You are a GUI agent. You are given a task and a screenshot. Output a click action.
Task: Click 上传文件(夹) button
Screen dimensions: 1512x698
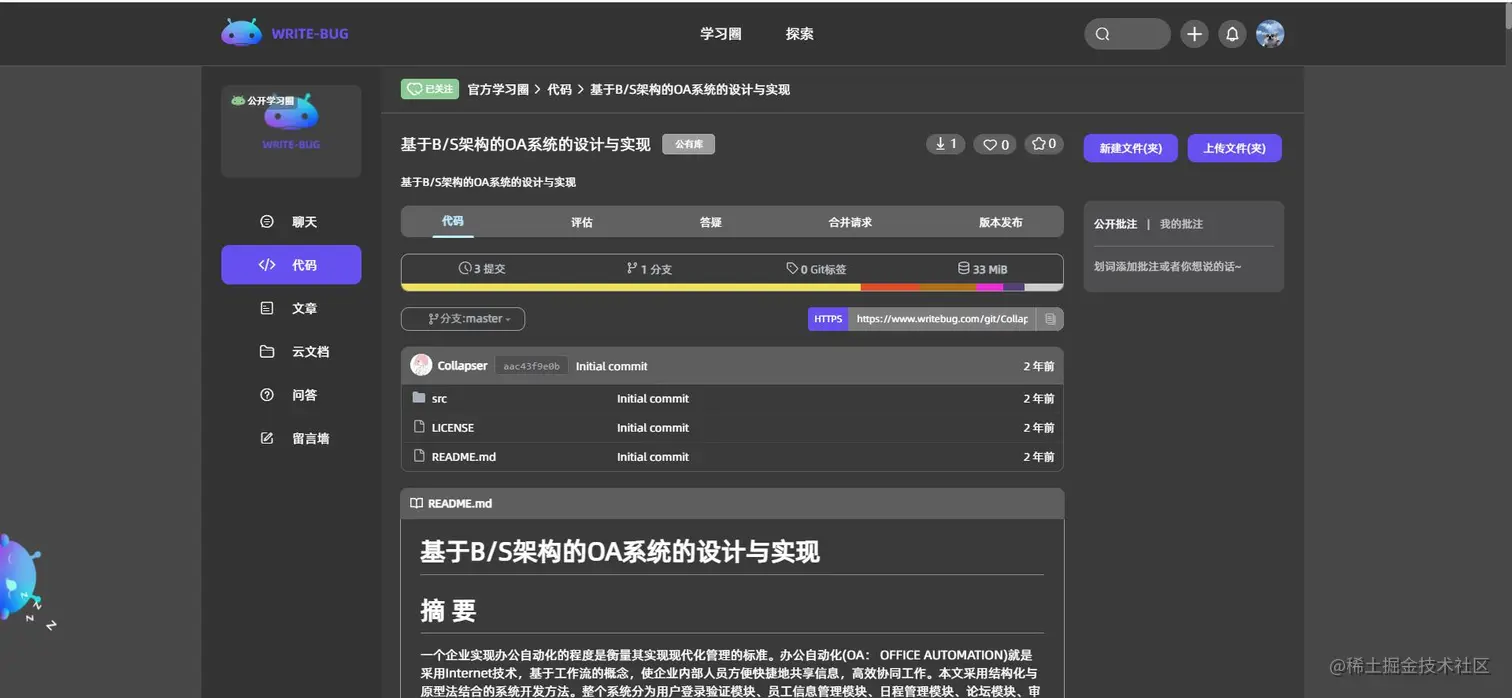(1234, 148)
